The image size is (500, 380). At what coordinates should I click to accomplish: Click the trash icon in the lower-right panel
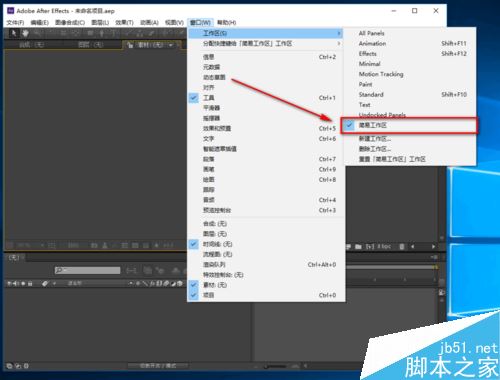click(402, 247)
